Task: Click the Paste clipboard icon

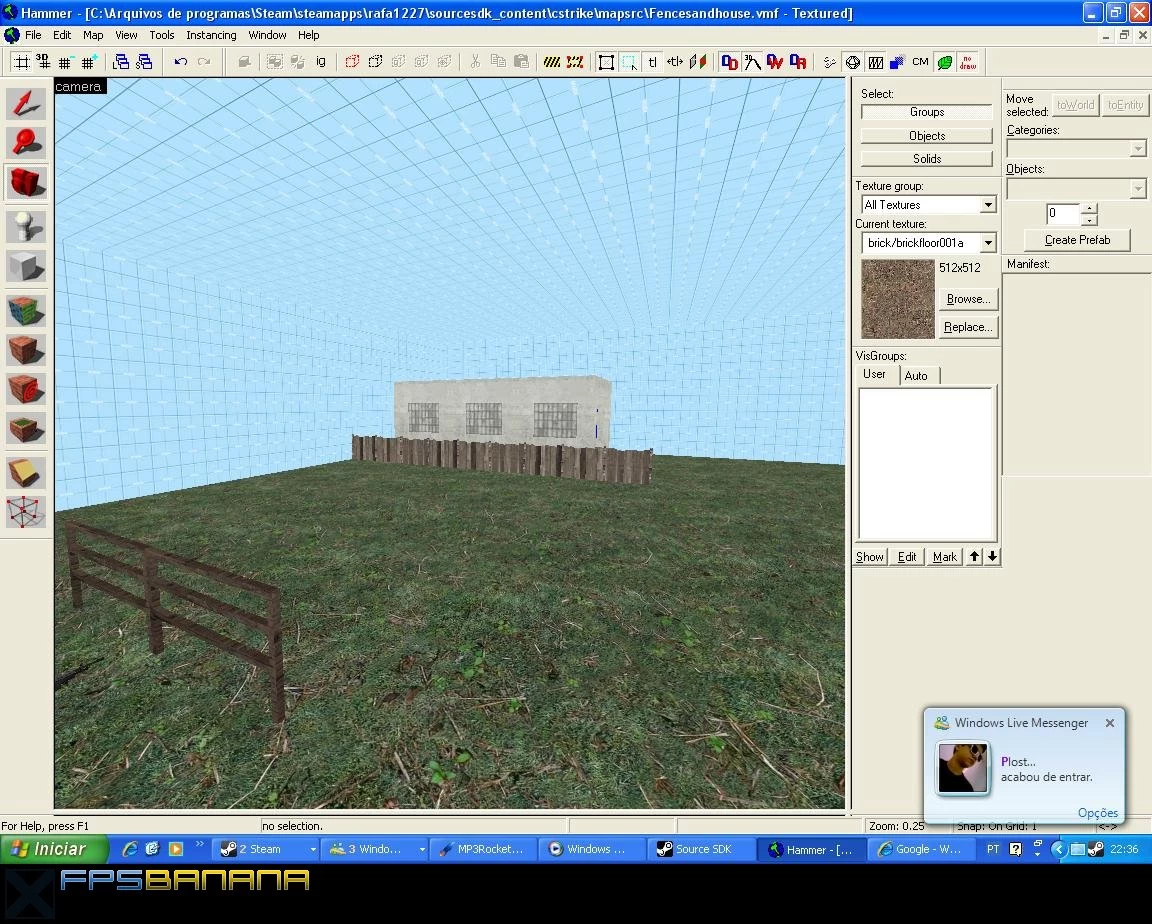Action: coord(521,62)
